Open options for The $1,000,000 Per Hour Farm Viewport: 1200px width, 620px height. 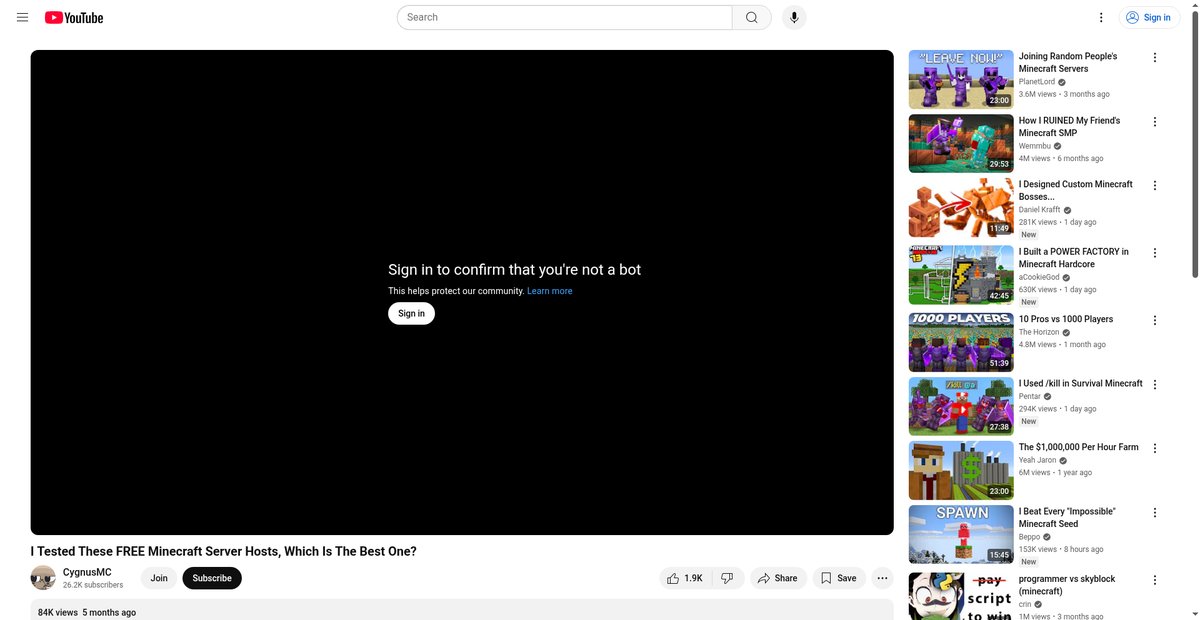(1155, 448)
